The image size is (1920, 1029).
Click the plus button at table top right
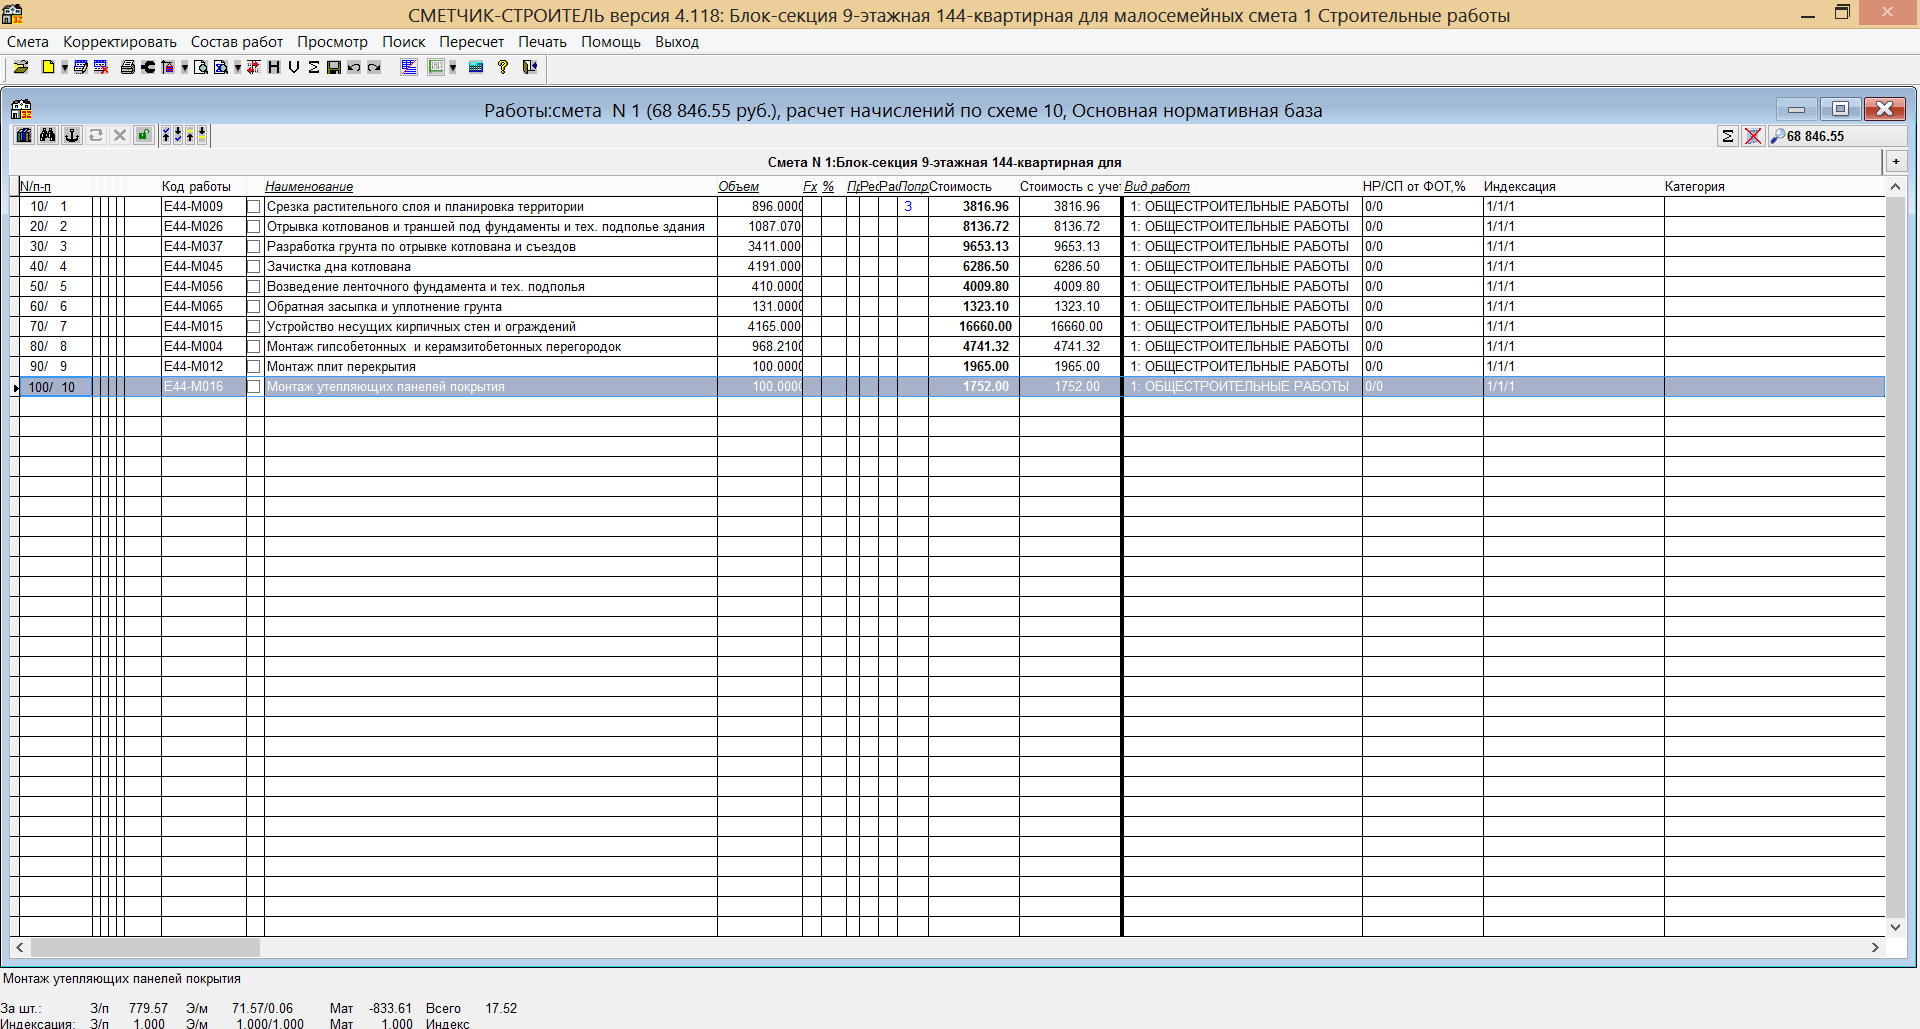(x=1895, y=161)
